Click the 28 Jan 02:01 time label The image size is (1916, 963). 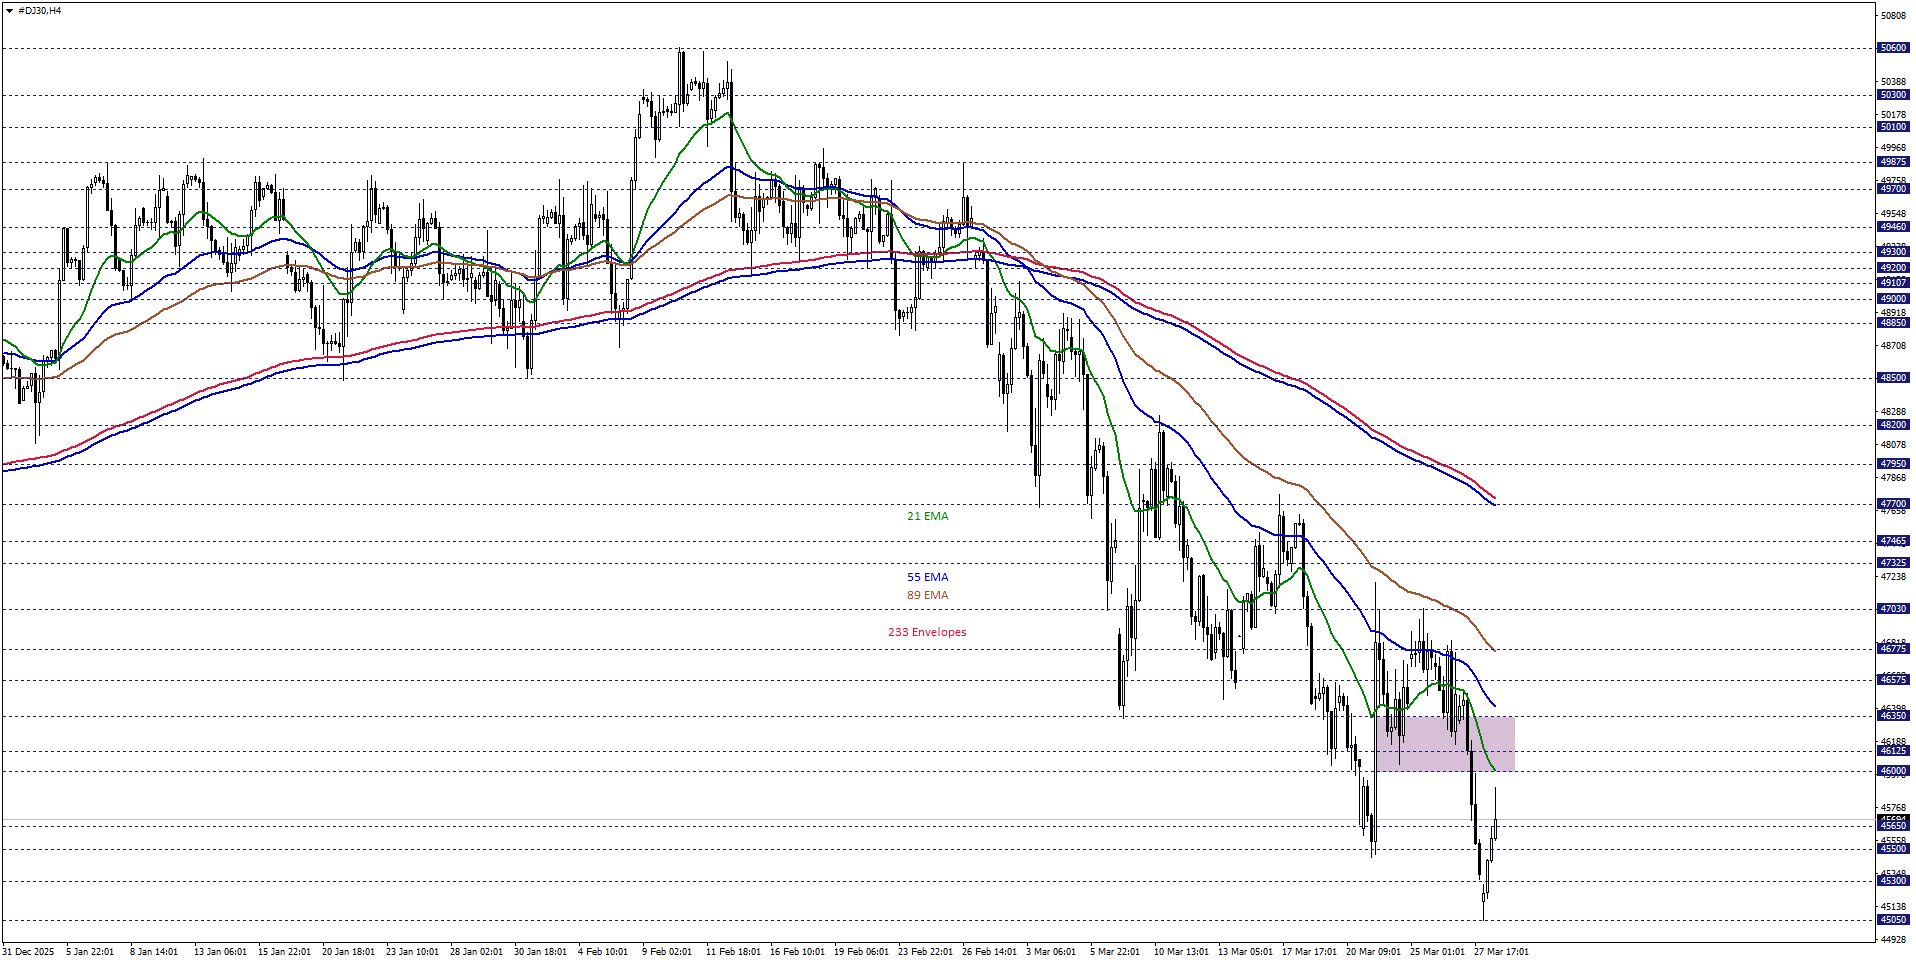[x=476, y=952]
